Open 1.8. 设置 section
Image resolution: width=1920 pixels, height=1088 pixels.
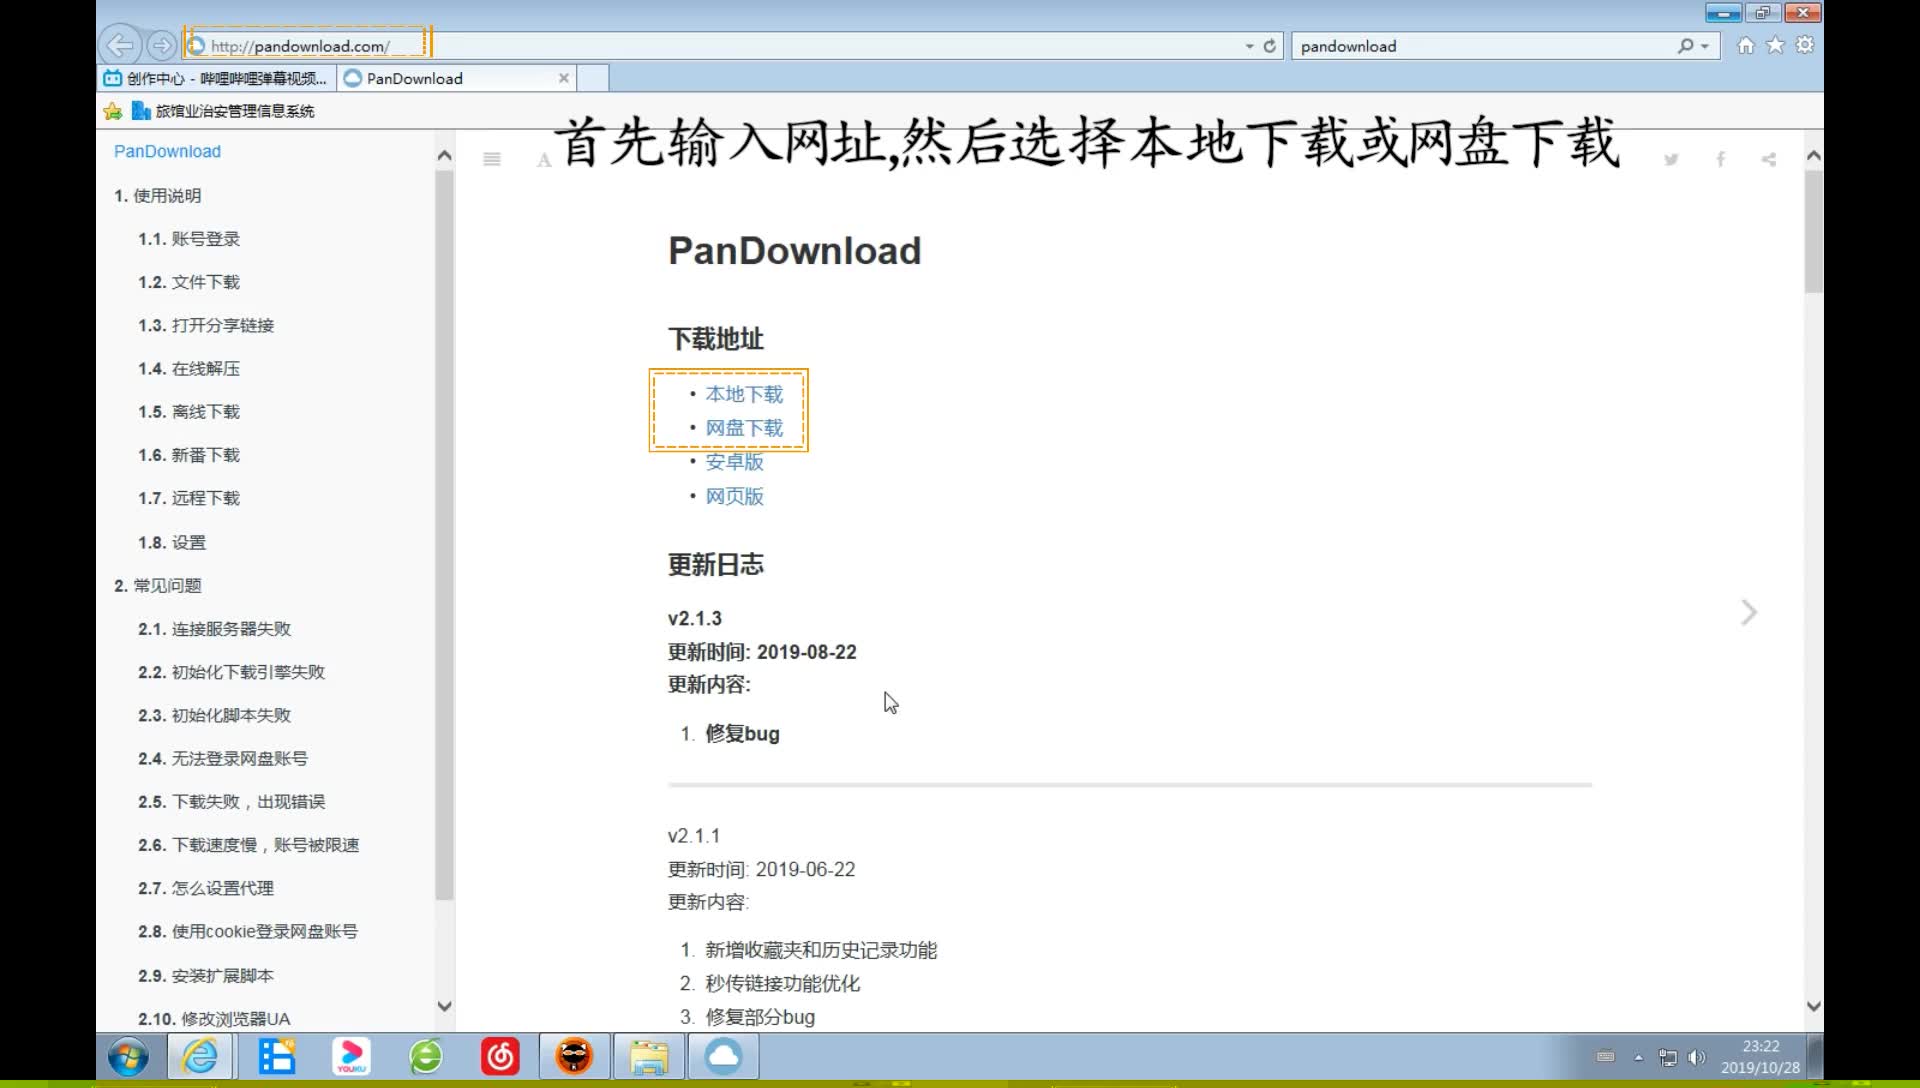(x=172, y=542)
